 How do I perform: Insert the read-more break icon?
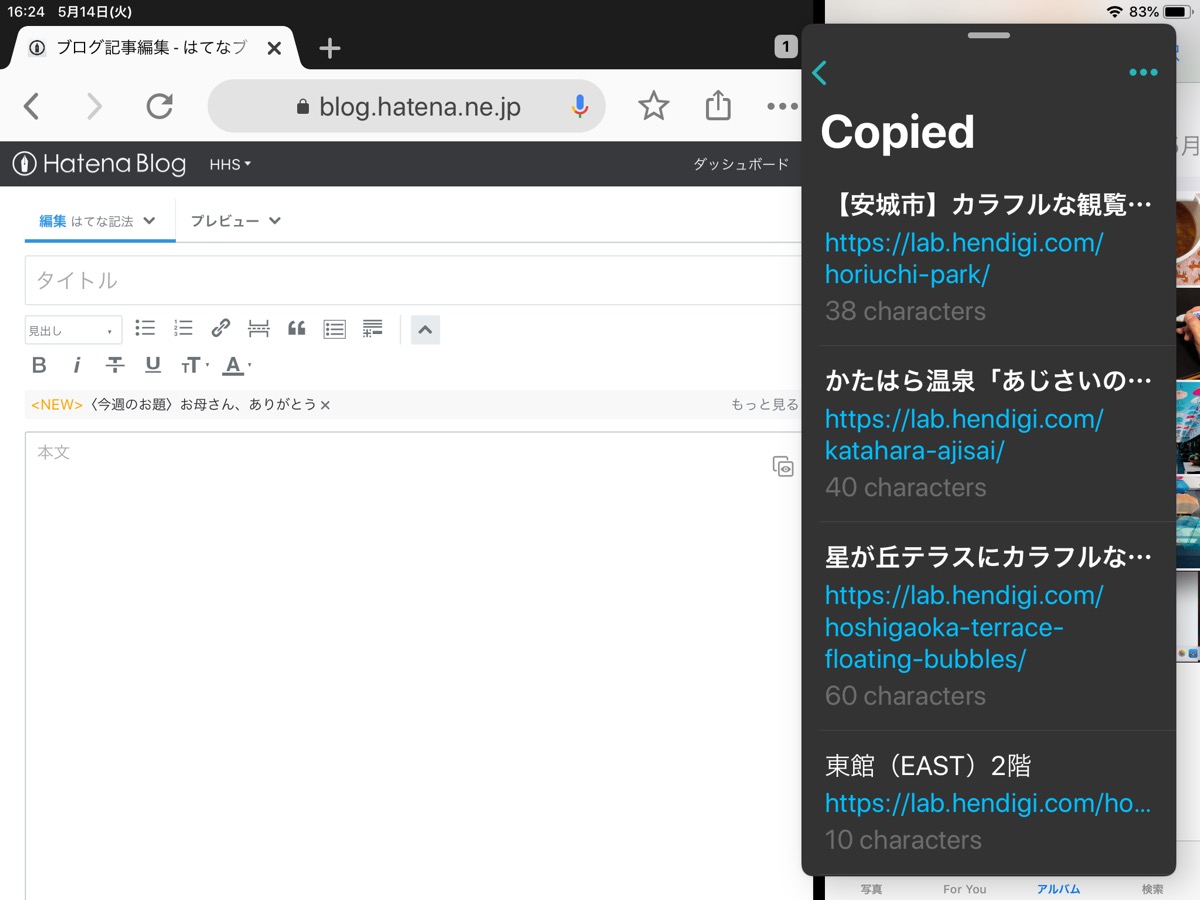point(259,328)
